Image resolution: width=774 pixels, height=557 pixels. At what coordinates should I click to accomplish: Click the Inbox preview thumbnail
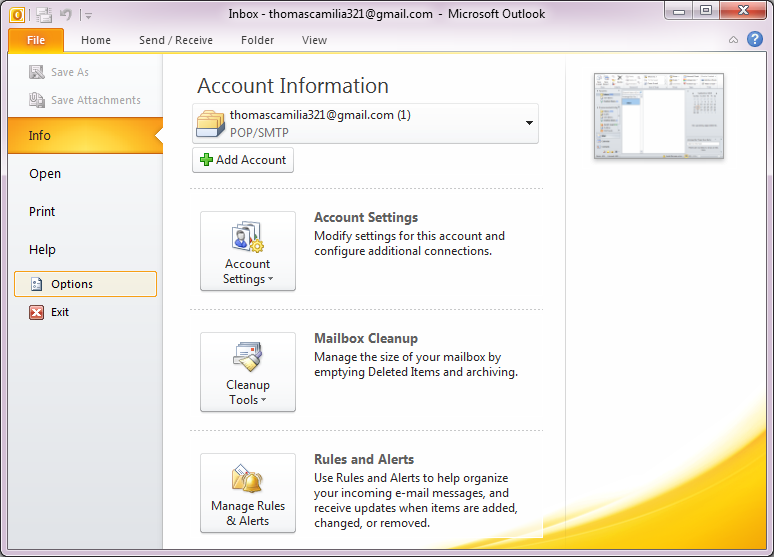[x=658, y=117]
